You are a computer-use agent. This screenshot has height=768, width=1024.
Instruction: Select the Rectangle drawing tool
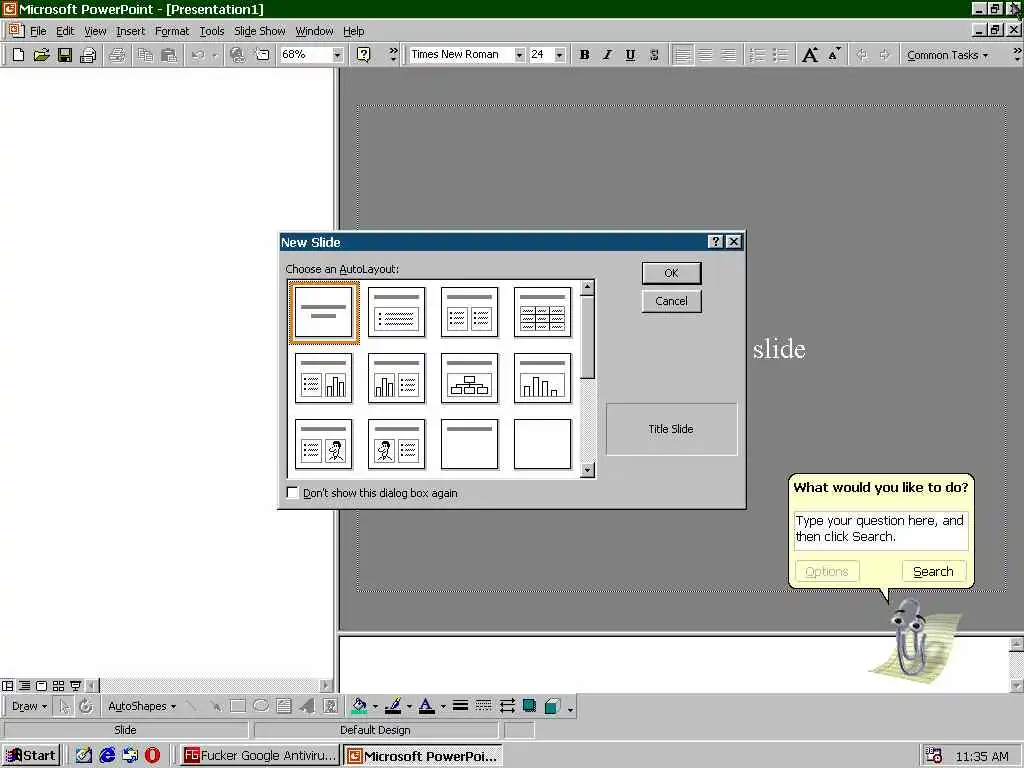pyautogui.click(x=238, y=706)
